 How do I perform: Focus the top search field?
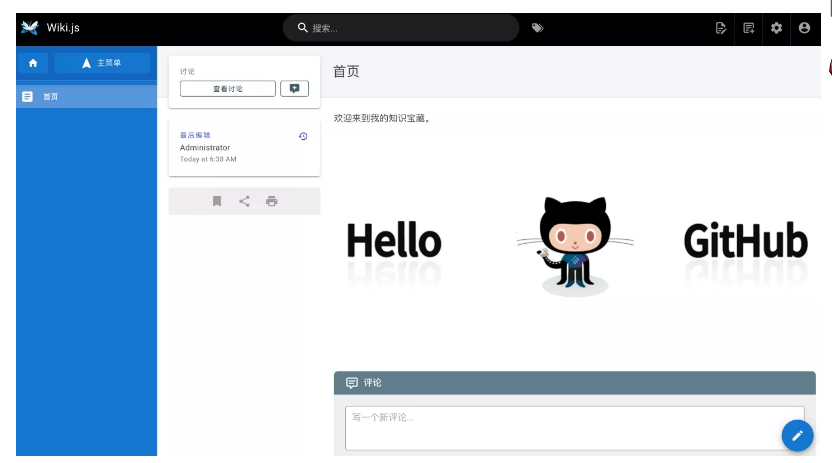[401, 28]
